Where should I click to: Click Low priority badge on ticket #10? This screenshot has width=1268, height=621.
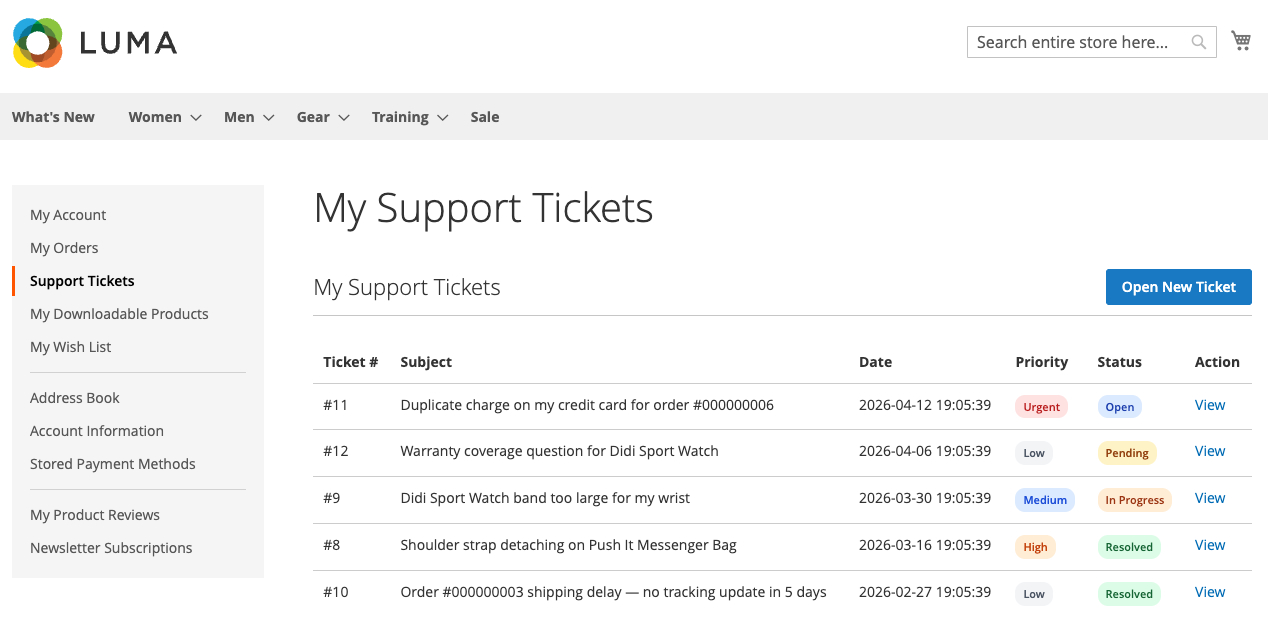point(1034,594)
